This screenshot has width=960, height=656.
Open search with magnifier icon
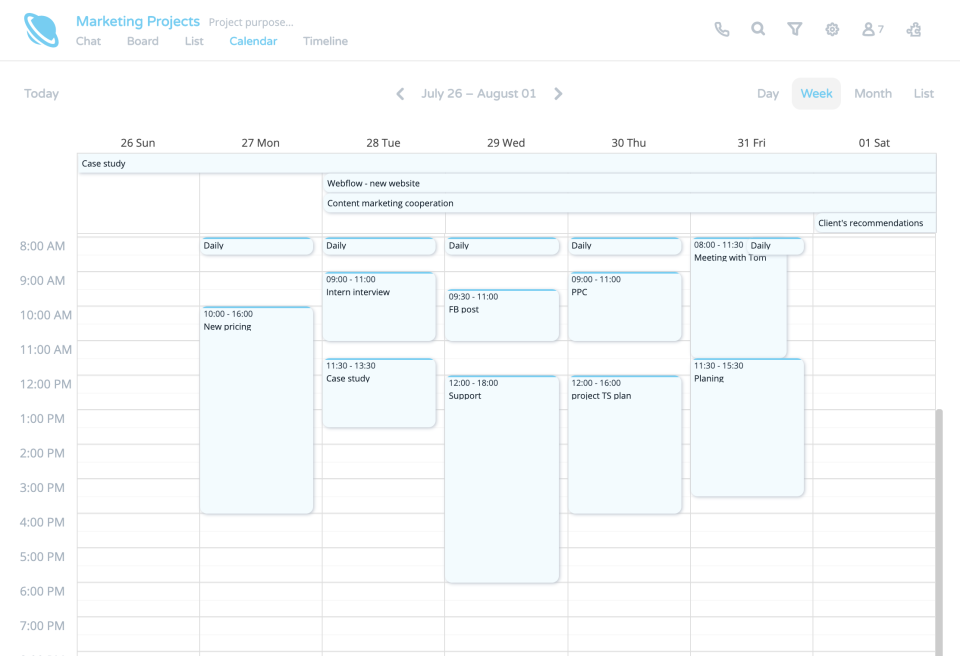tap(758, 29)
